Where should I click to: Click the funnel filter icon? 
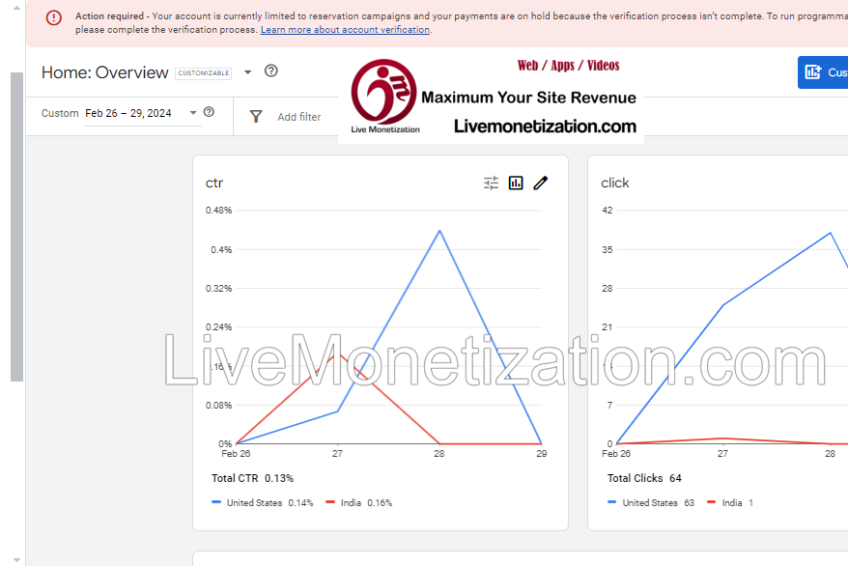(x=256, y=116)
